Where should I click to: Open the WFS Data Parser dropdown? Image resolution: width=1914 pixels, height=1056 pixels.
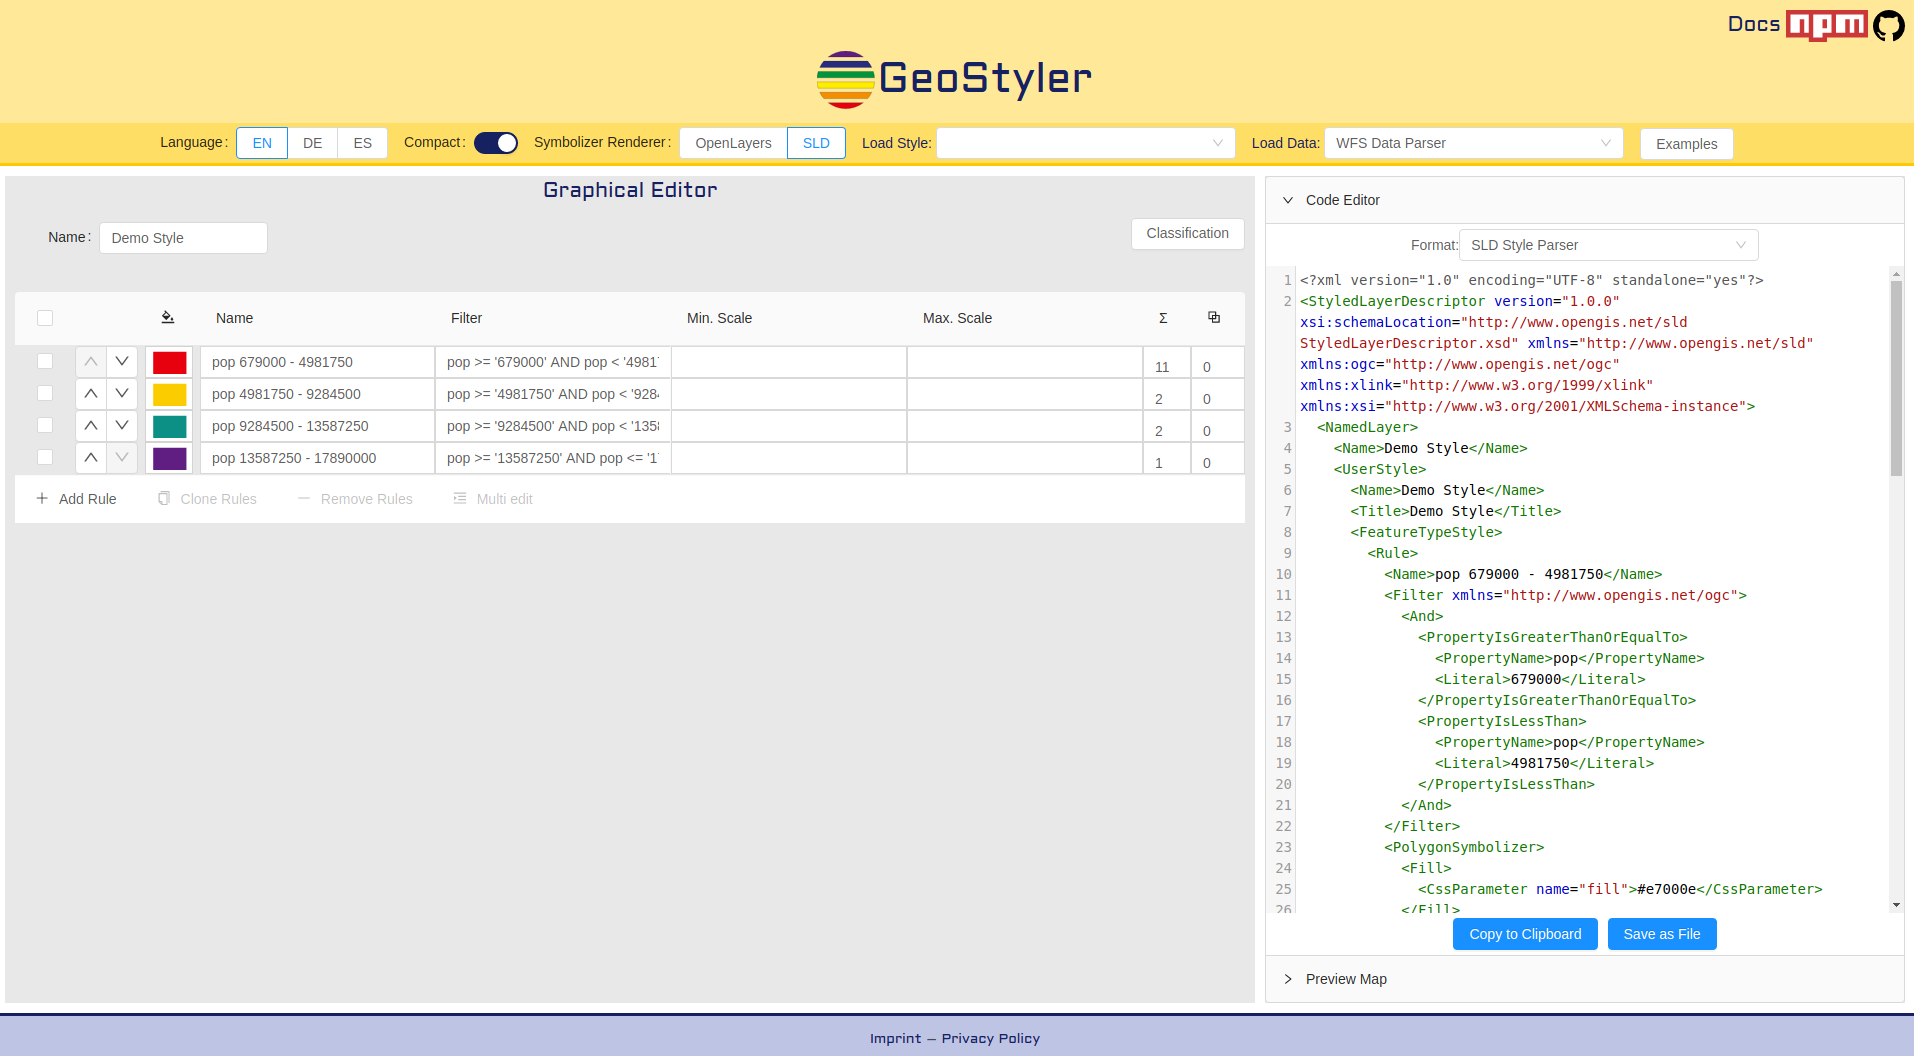[1473, 143]
